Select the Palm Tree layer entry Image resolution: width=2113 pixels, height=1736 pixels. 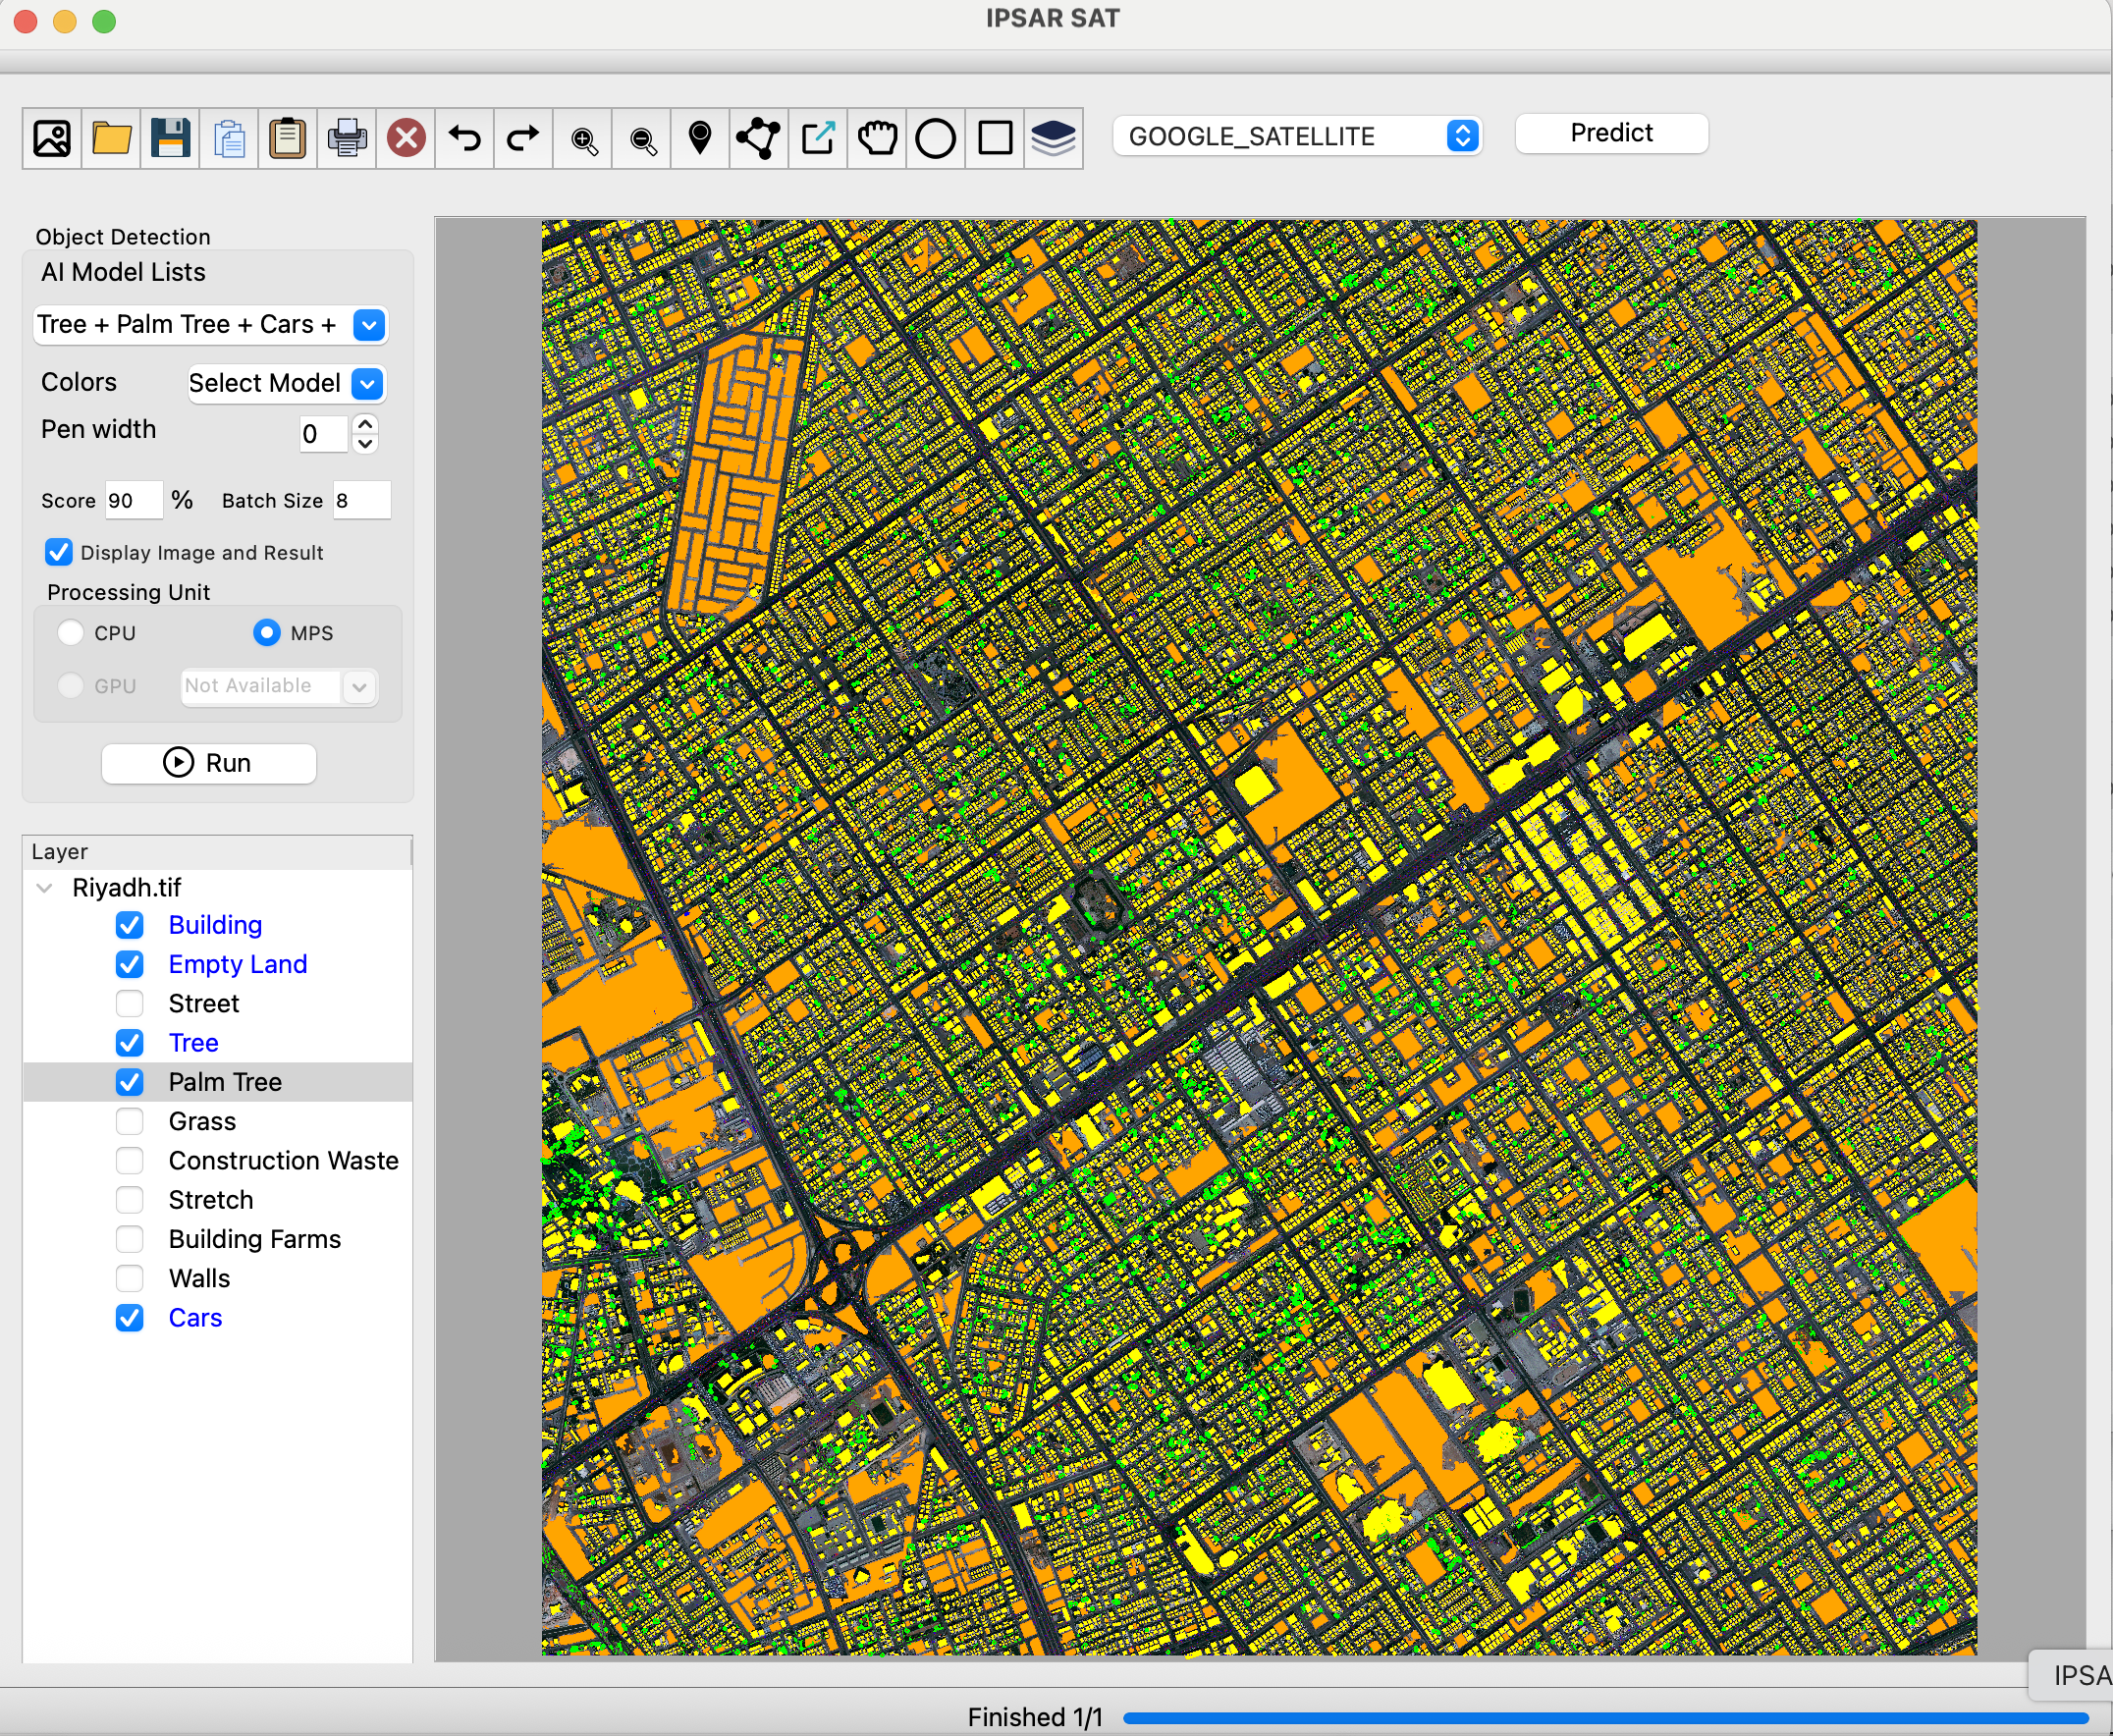click(226, 1082)
